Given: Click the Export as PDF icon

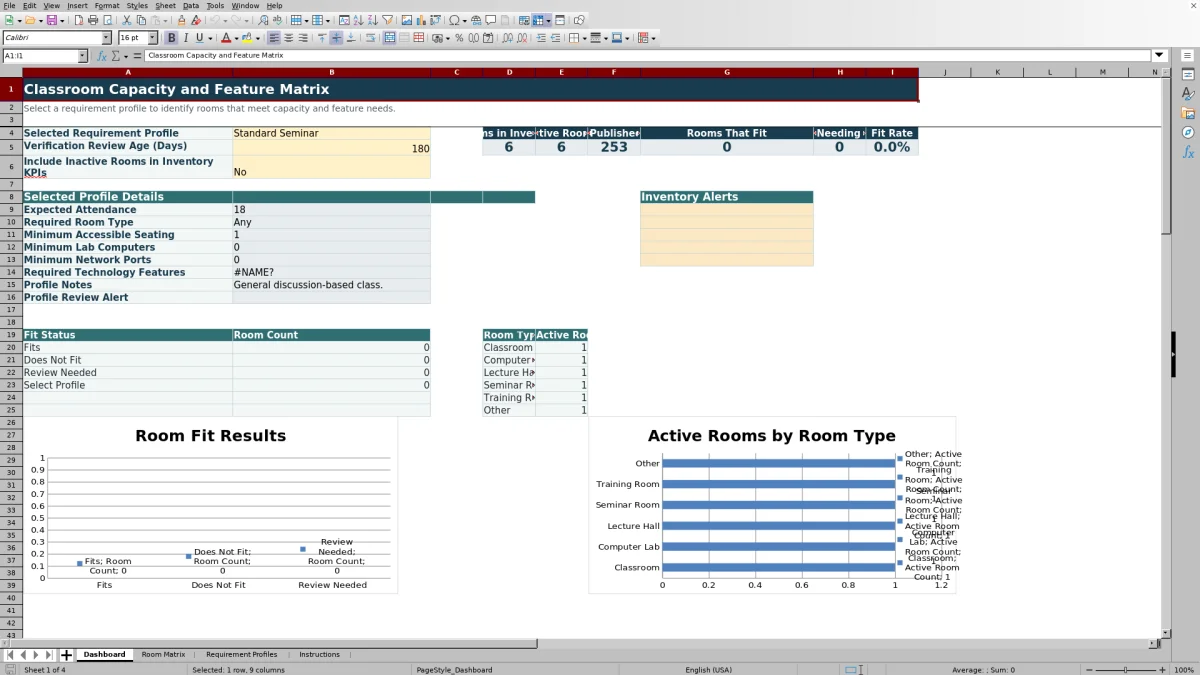Looking at the screenshot, I should (x=78, y=20).
